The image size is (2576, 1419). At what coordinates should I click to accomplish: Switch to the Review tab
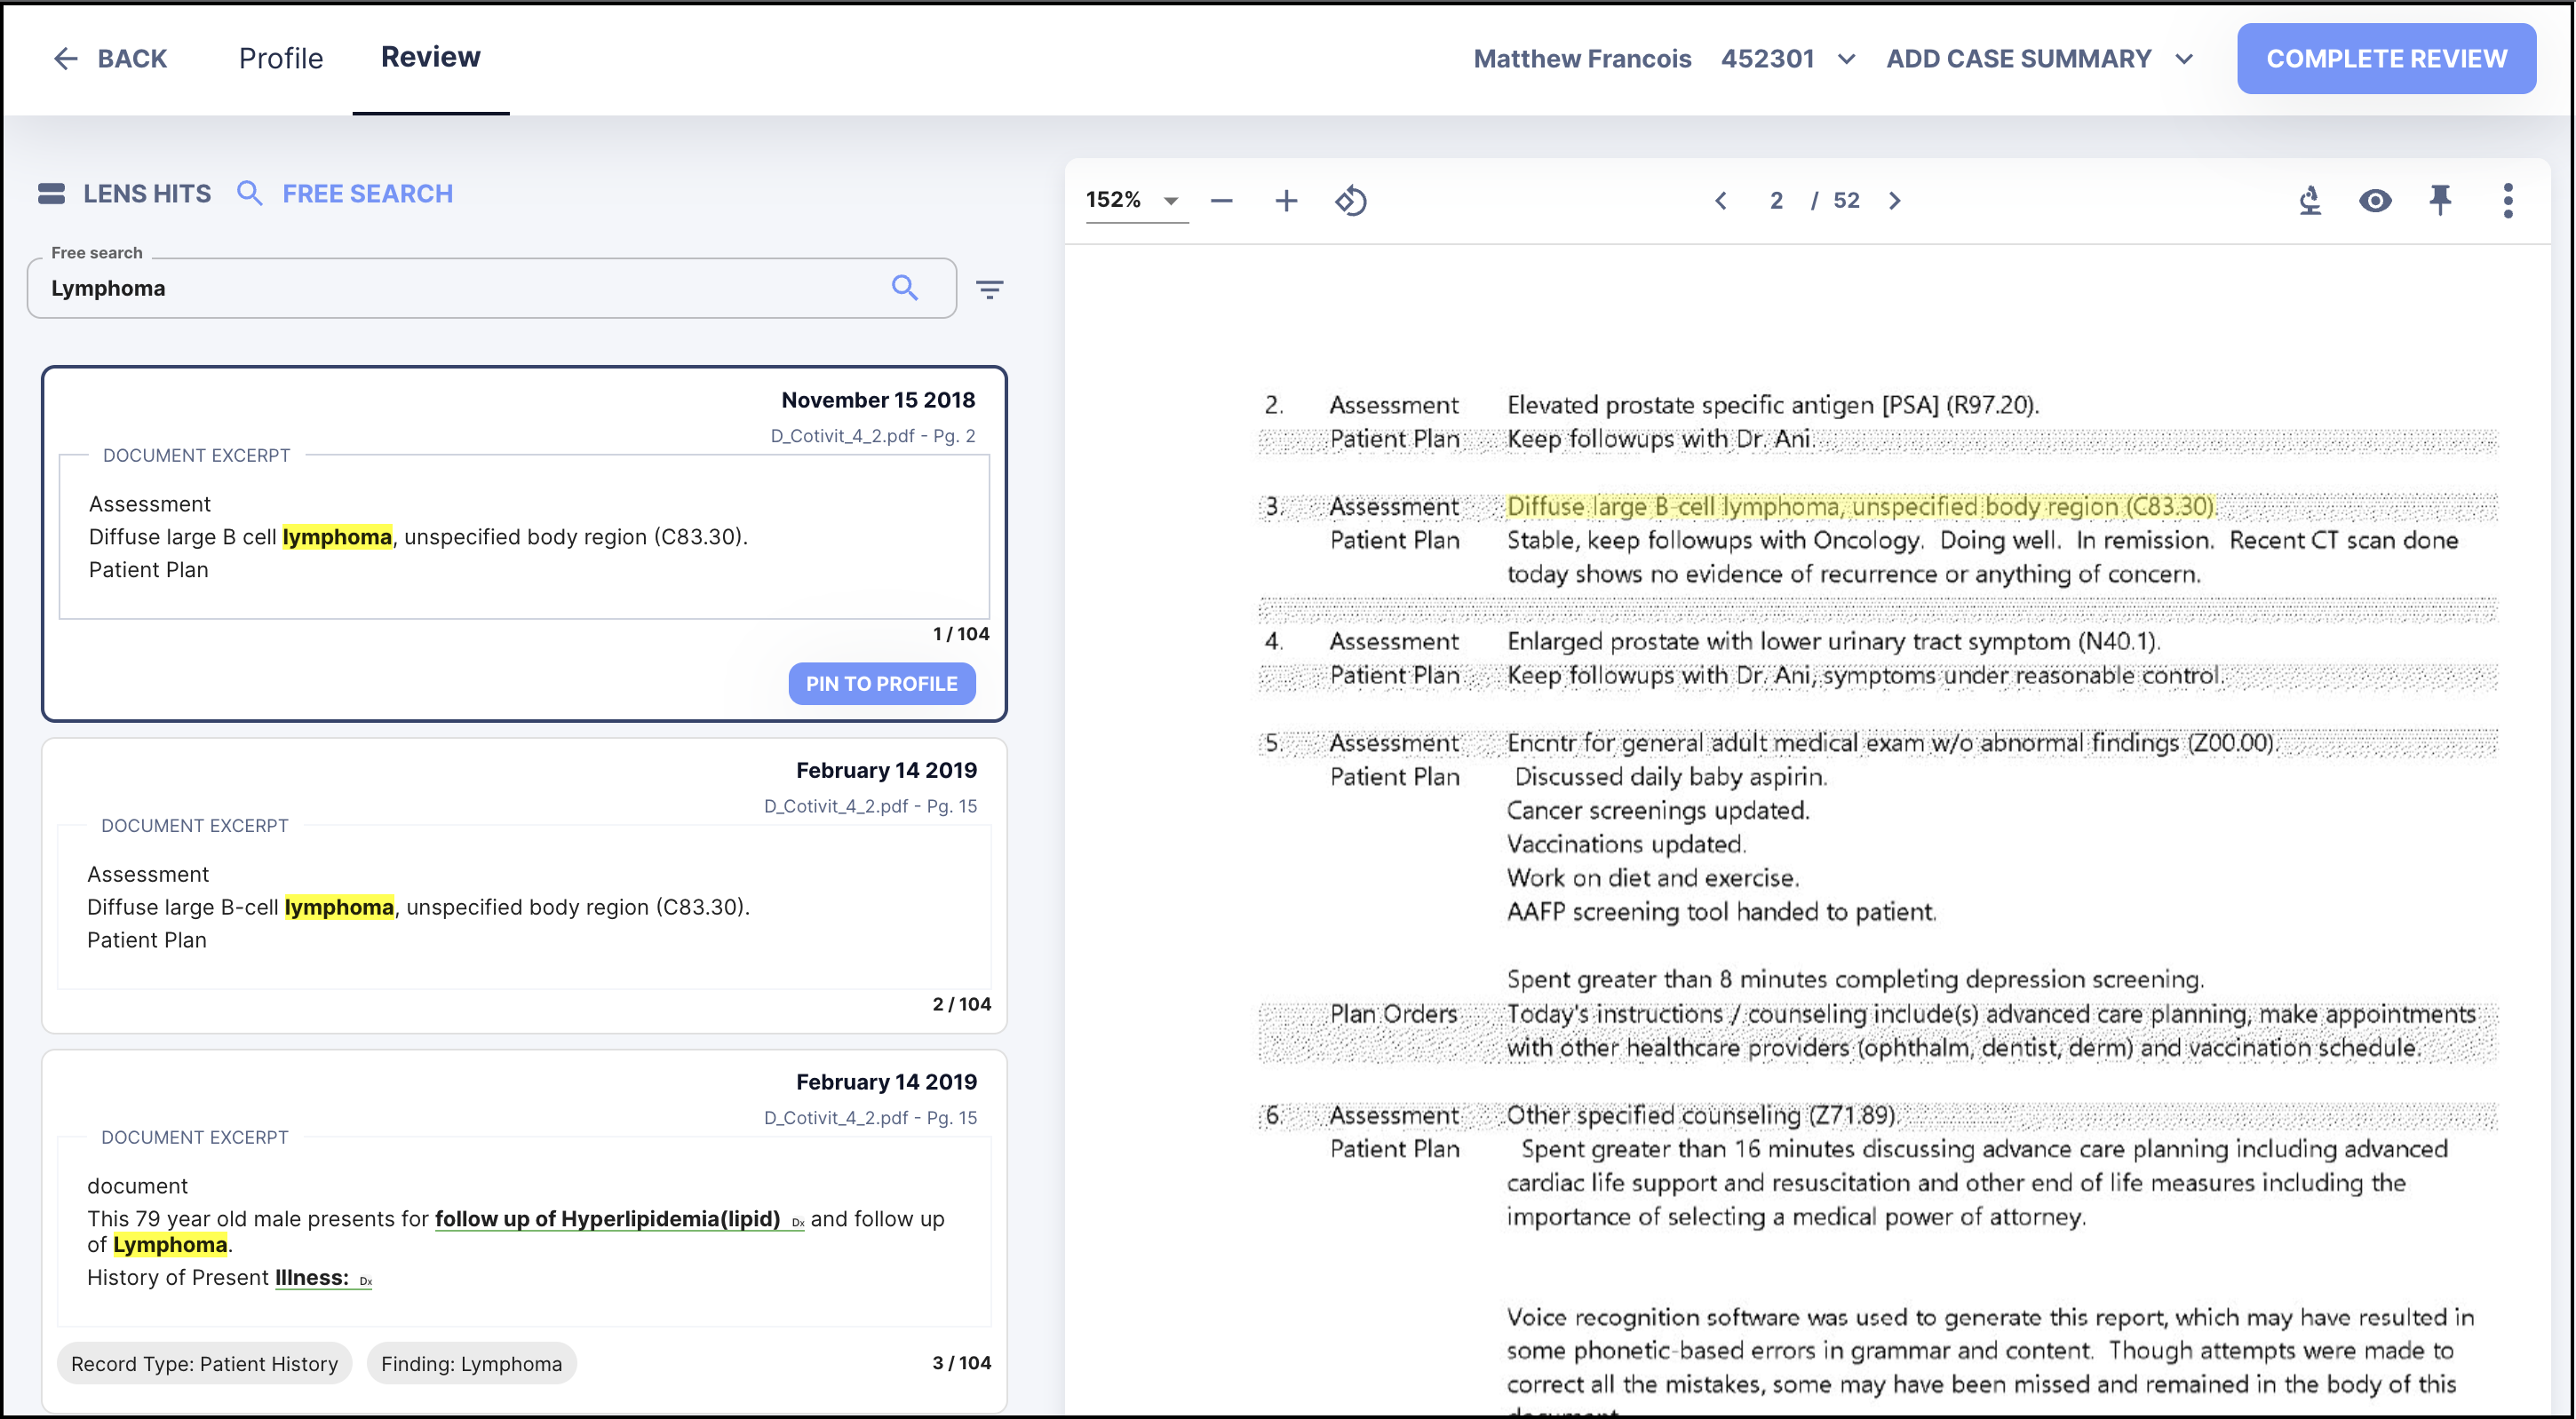click(x=431, y=57)
